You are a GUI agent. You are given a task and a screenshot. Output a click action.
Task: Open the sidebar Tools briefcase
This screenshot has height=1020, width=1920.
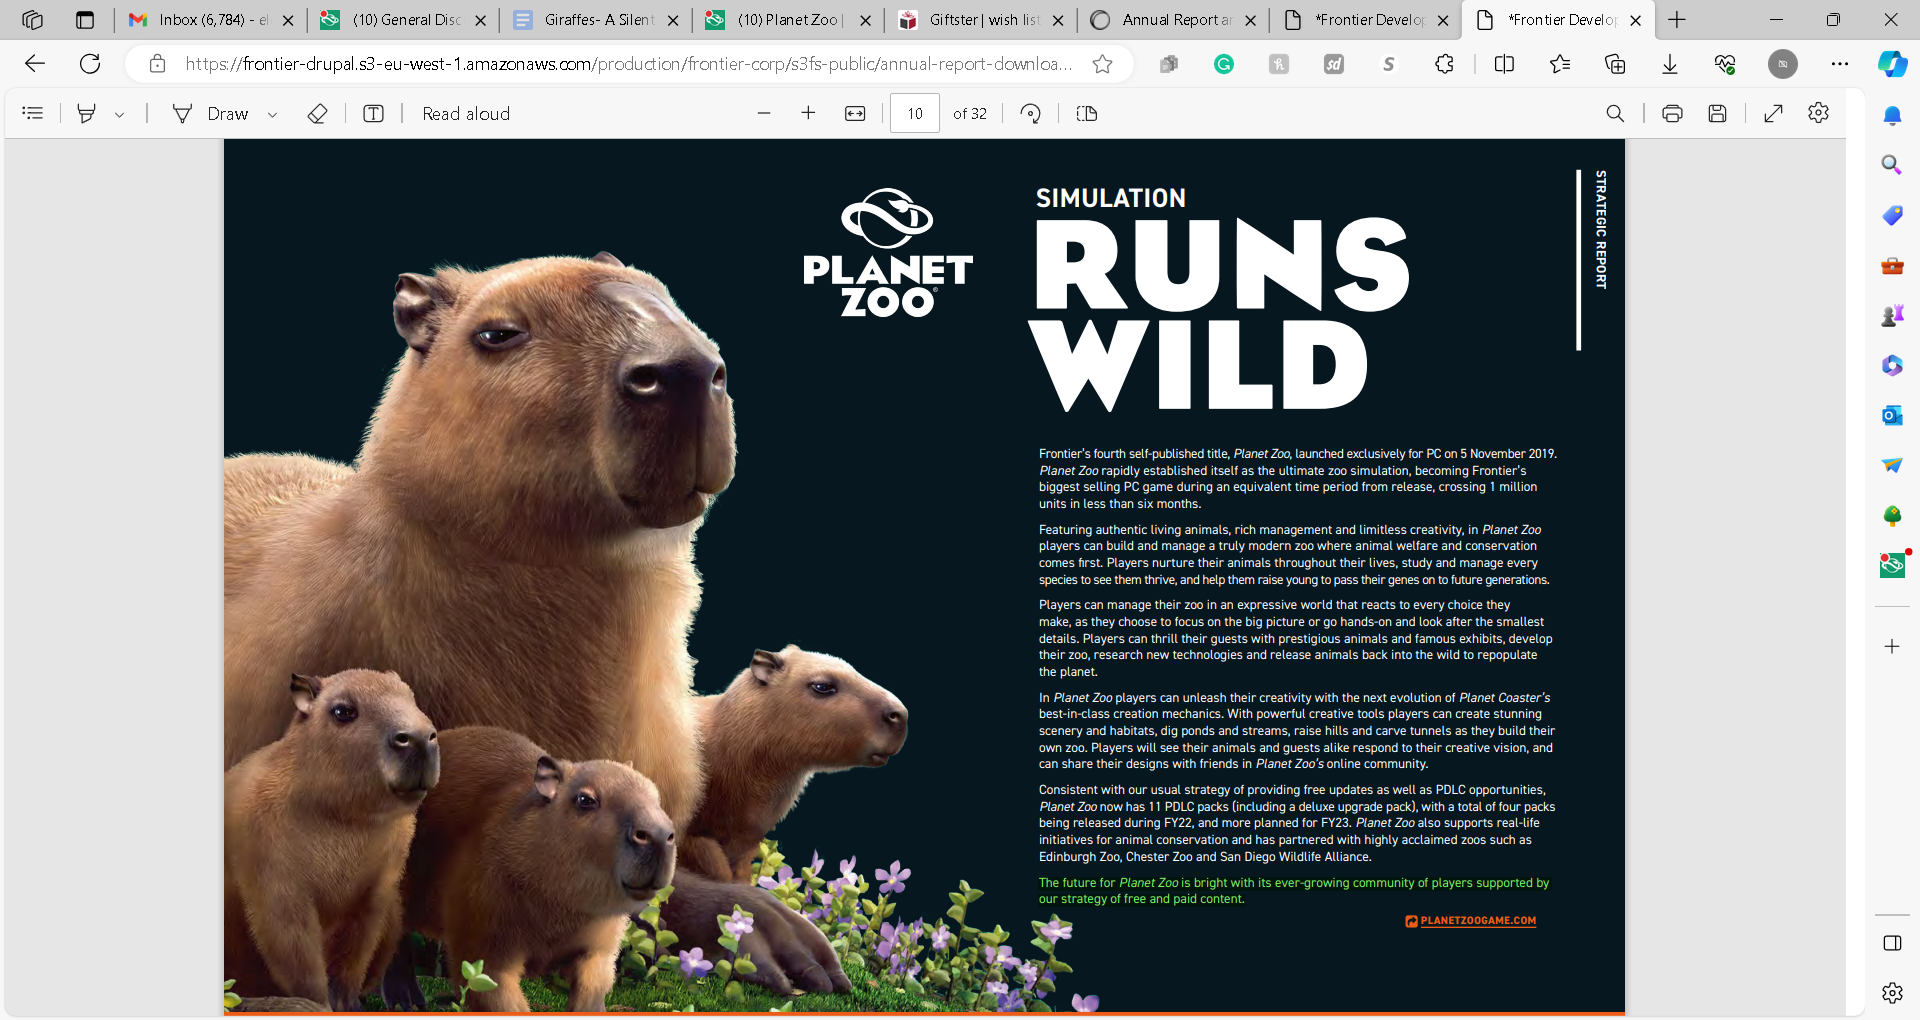[x=1892, y=265]
